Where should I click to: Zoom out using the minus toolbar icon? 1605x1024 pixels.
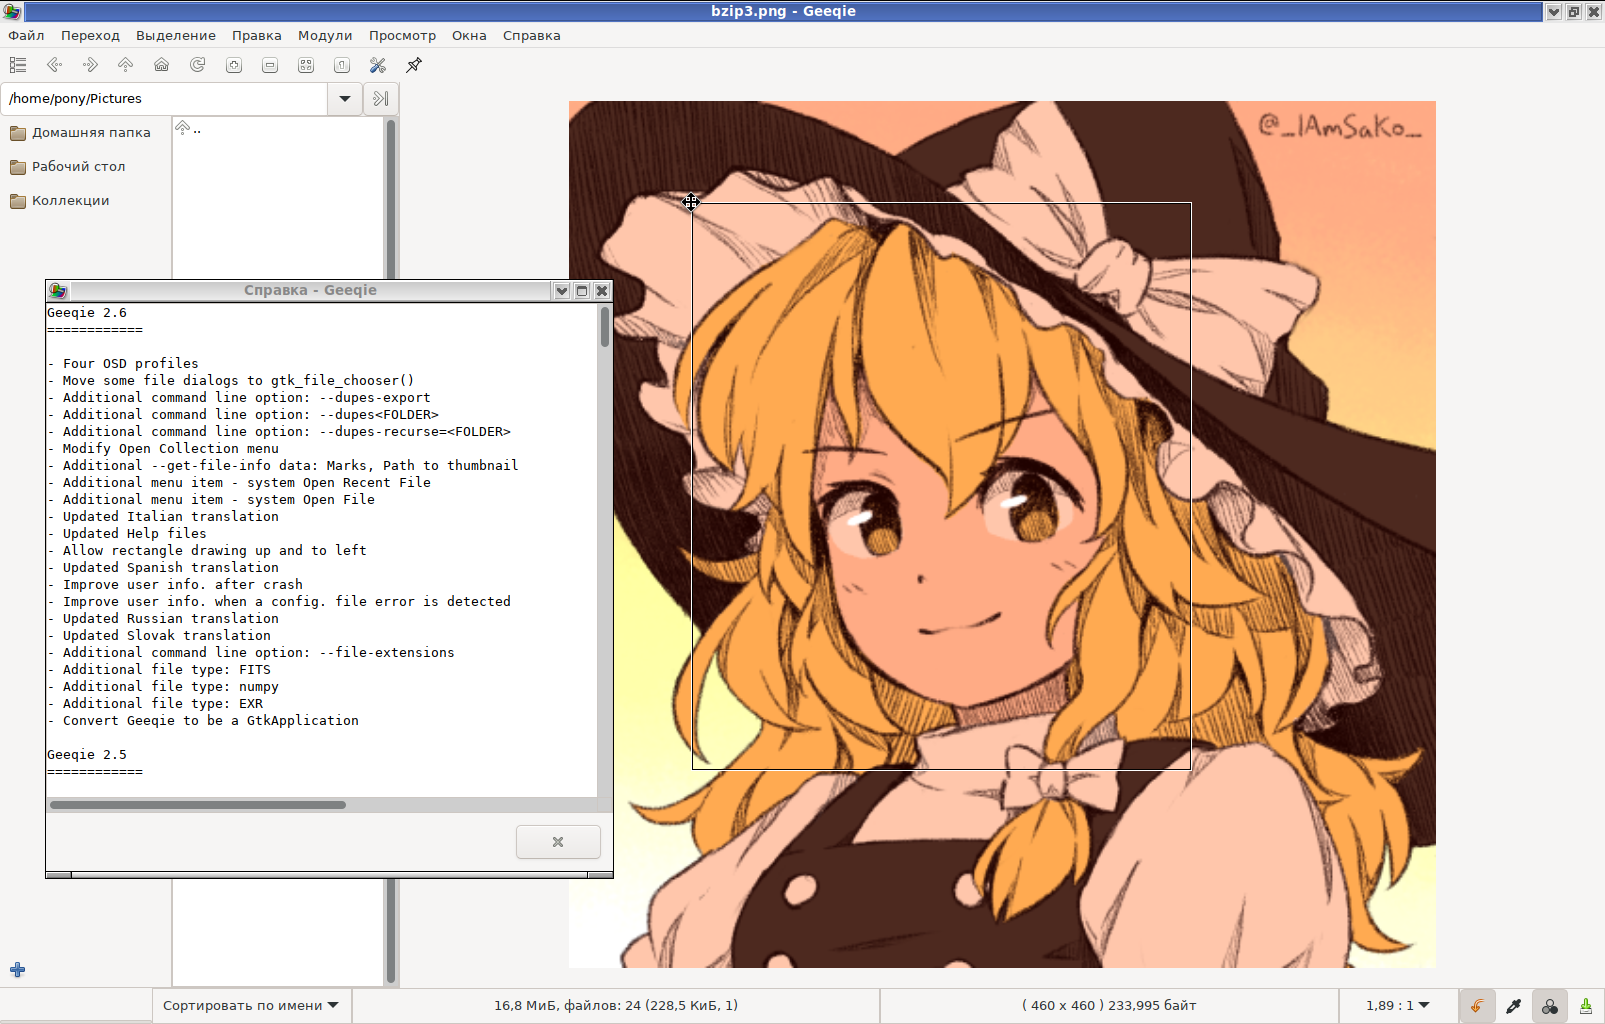270,65
